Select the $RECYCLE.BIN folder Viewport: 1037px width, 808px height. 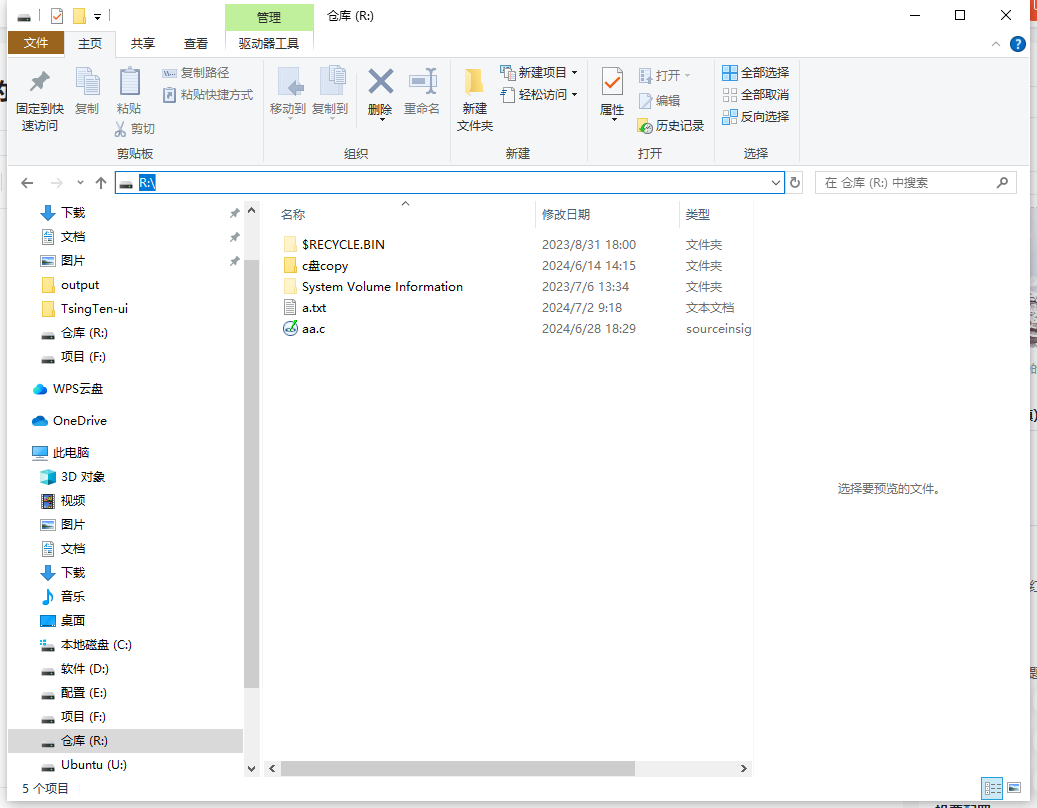point(343,245)
